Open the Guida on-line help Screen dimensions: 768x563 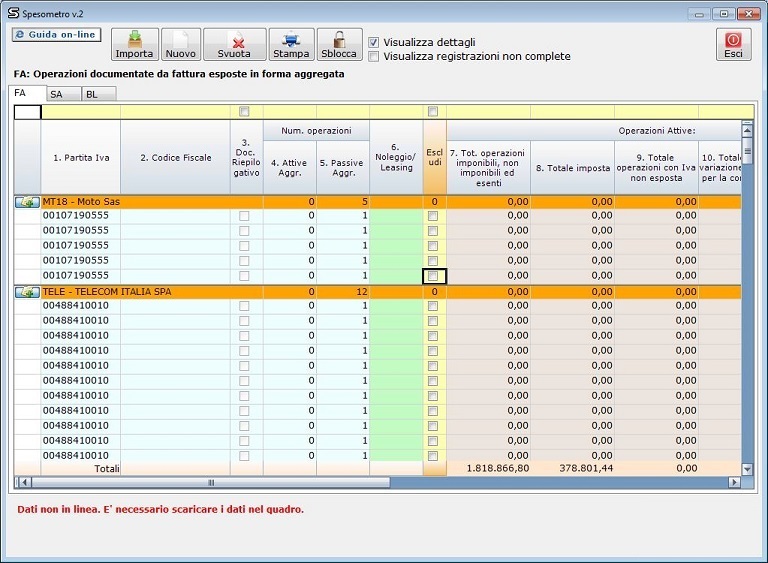click(56, 35)
